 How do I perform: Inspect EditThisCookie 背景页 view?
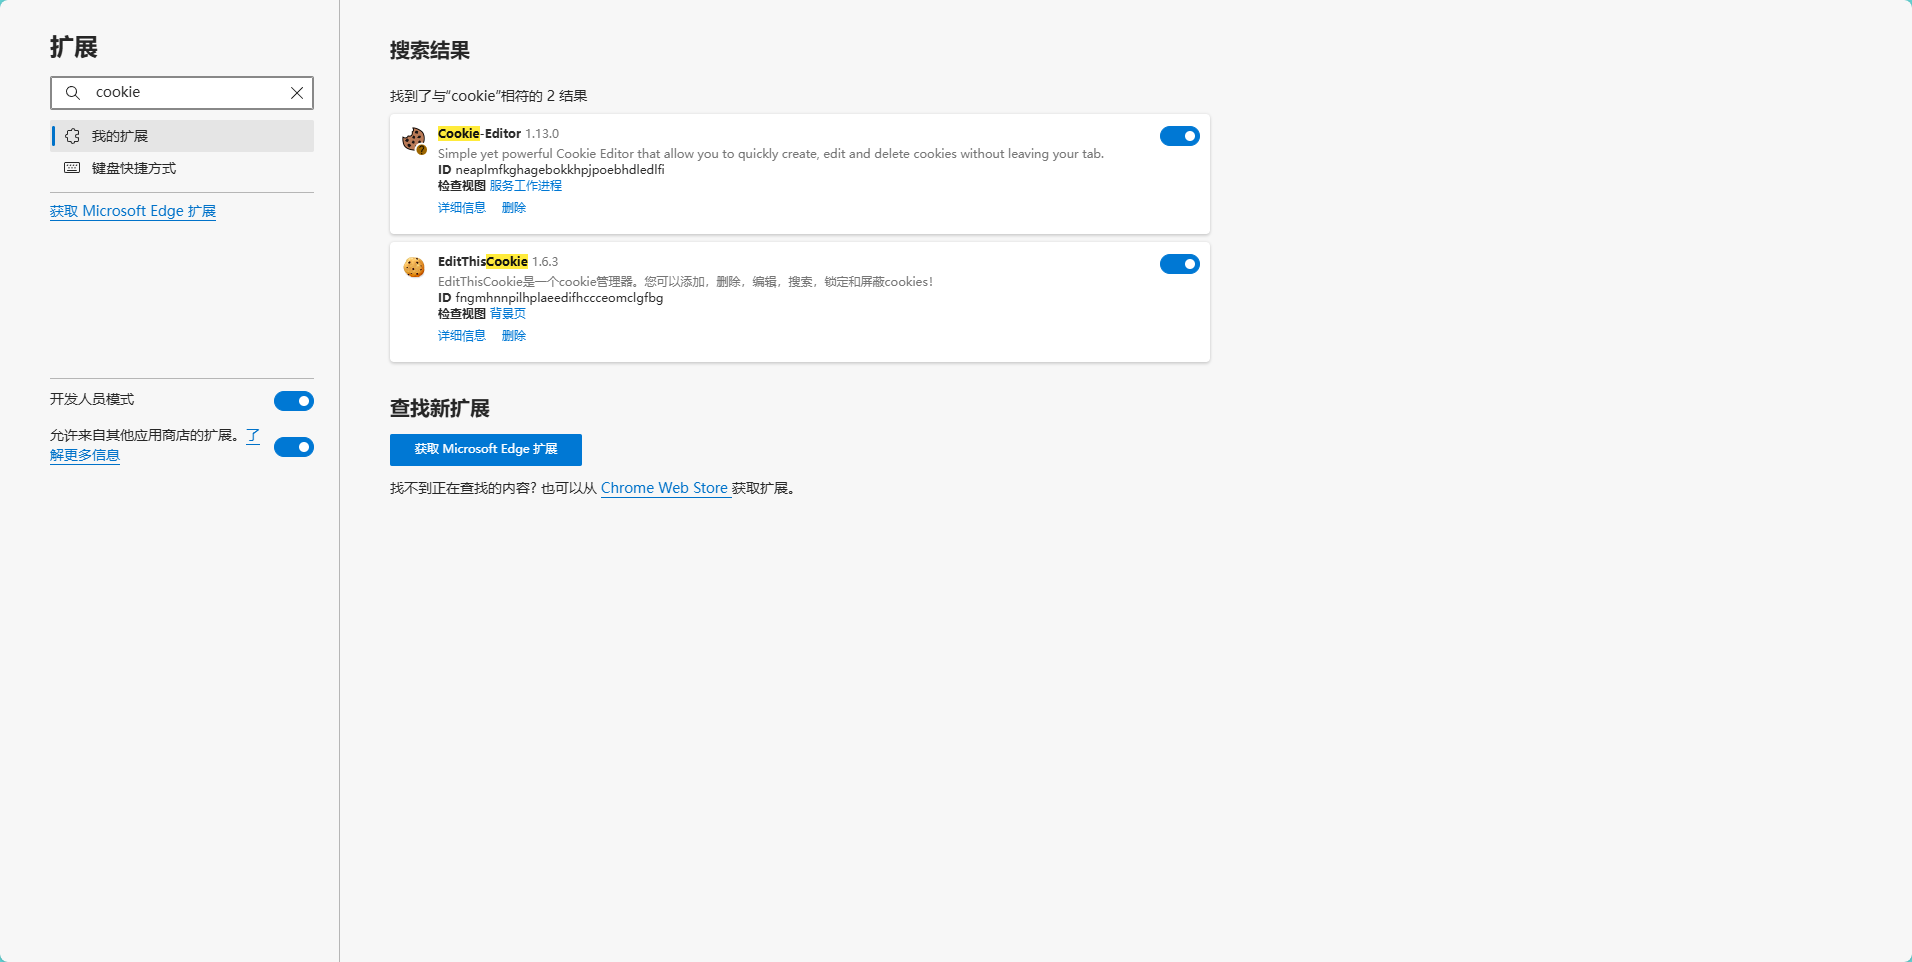(x=507, y=314)
